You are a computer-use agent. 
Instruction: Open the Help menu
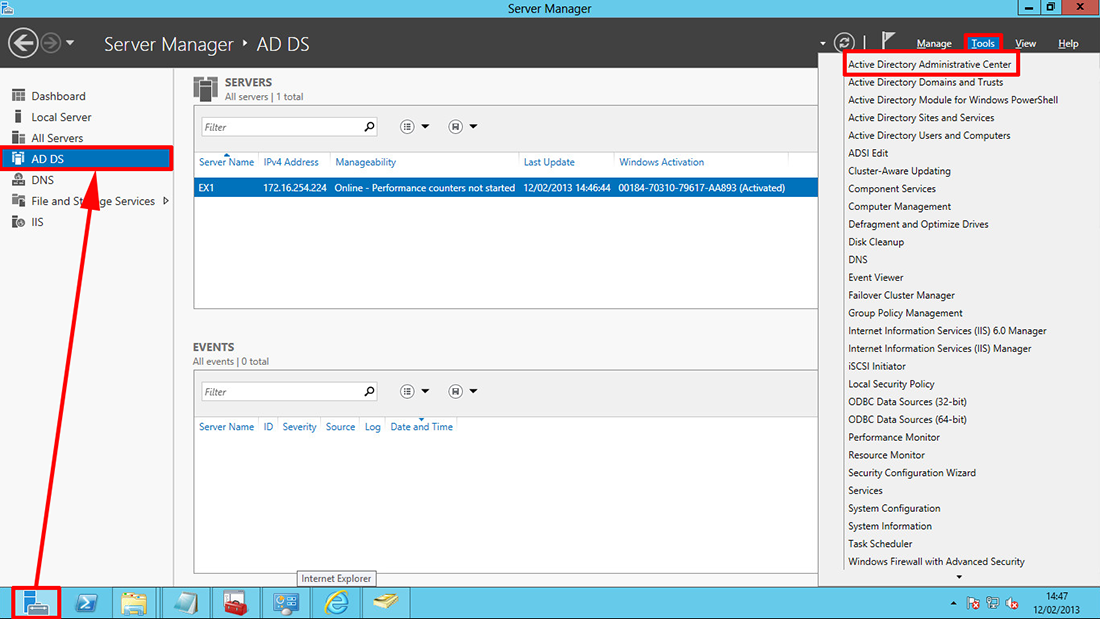click(1068, 44)
